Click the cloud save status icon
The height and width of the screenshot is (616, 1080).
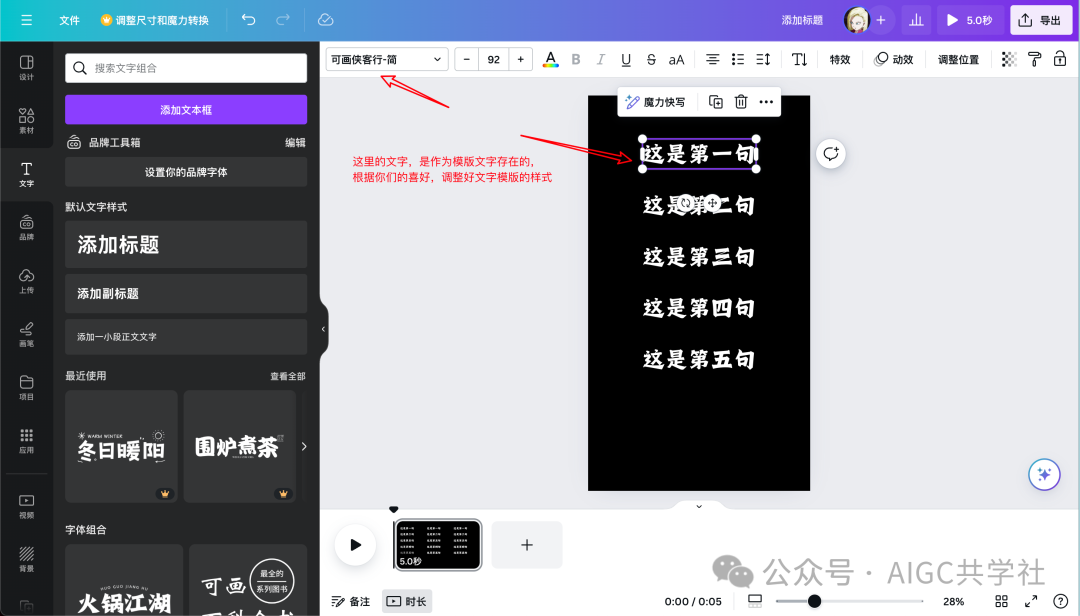tap(326, 20)
